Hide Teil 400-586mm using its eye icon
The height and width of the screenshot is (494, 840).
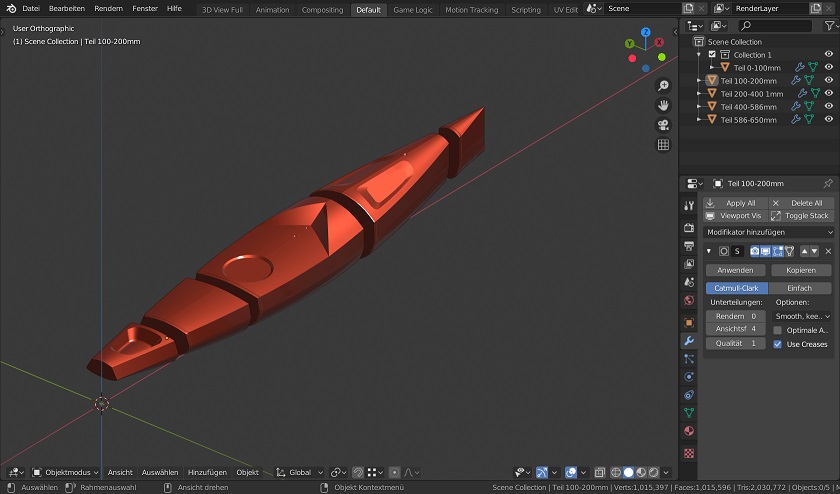click(828, 106)
